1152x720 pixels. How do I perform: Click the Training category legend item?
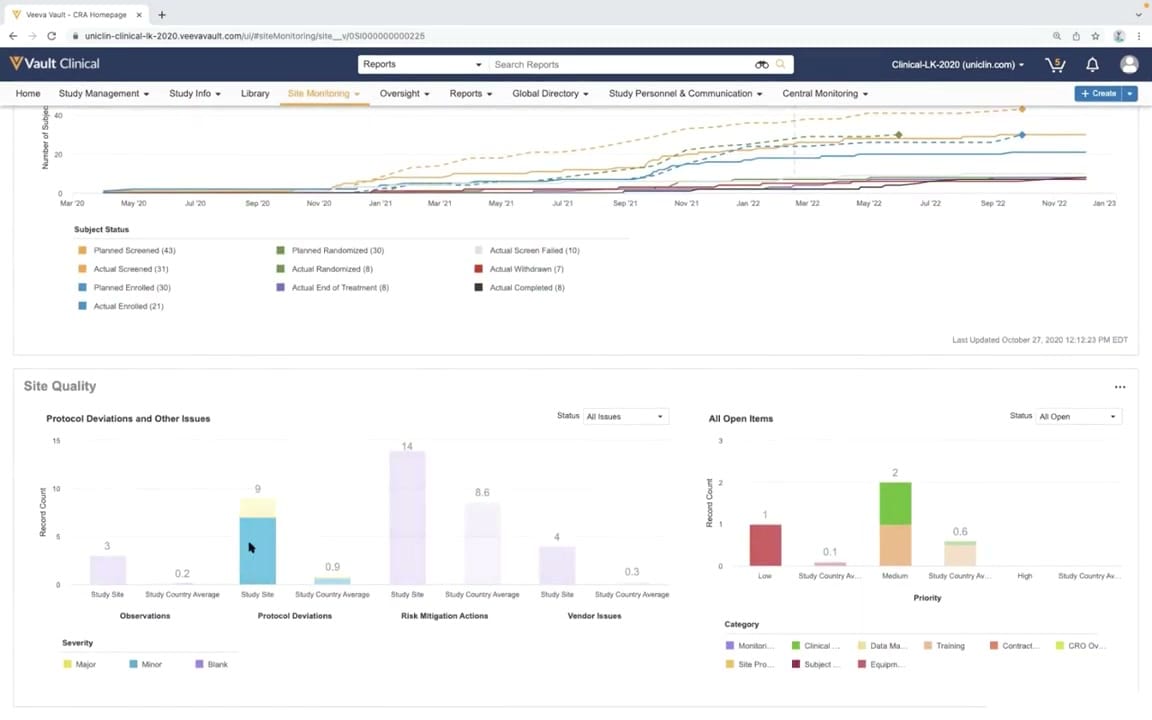click(944, 646)
